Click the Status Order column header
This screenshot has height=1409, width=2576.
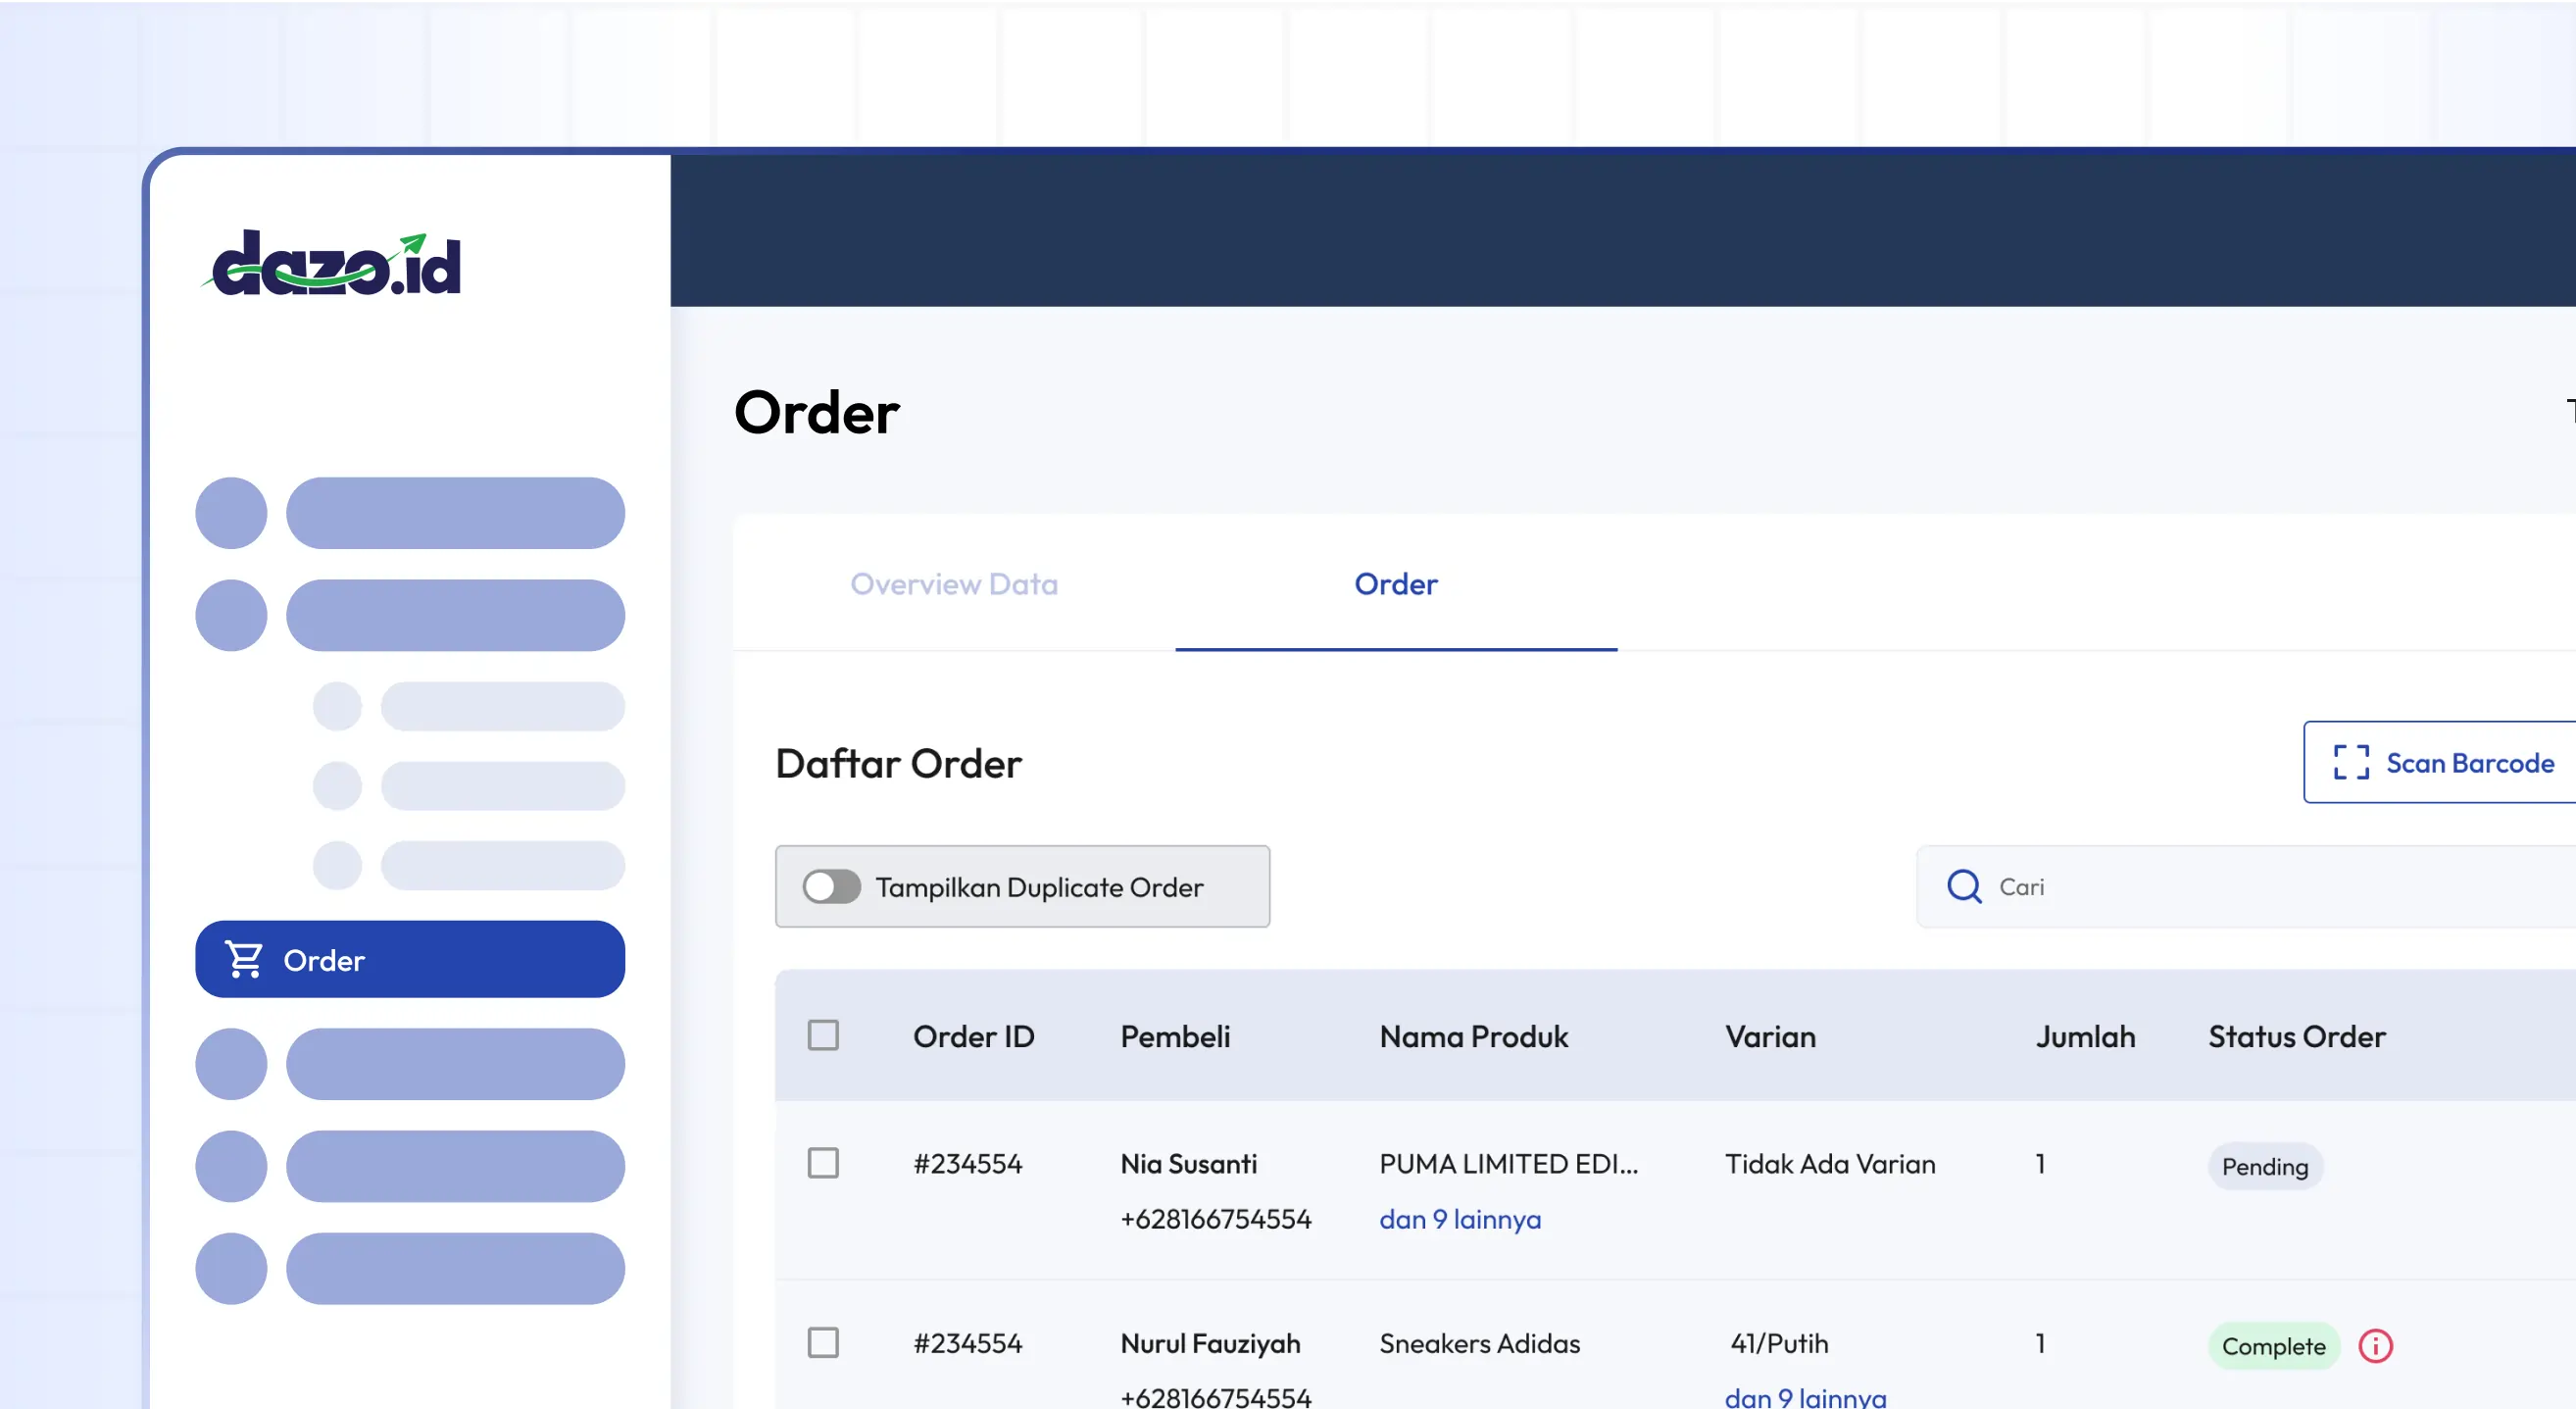coord(2296,1036)
